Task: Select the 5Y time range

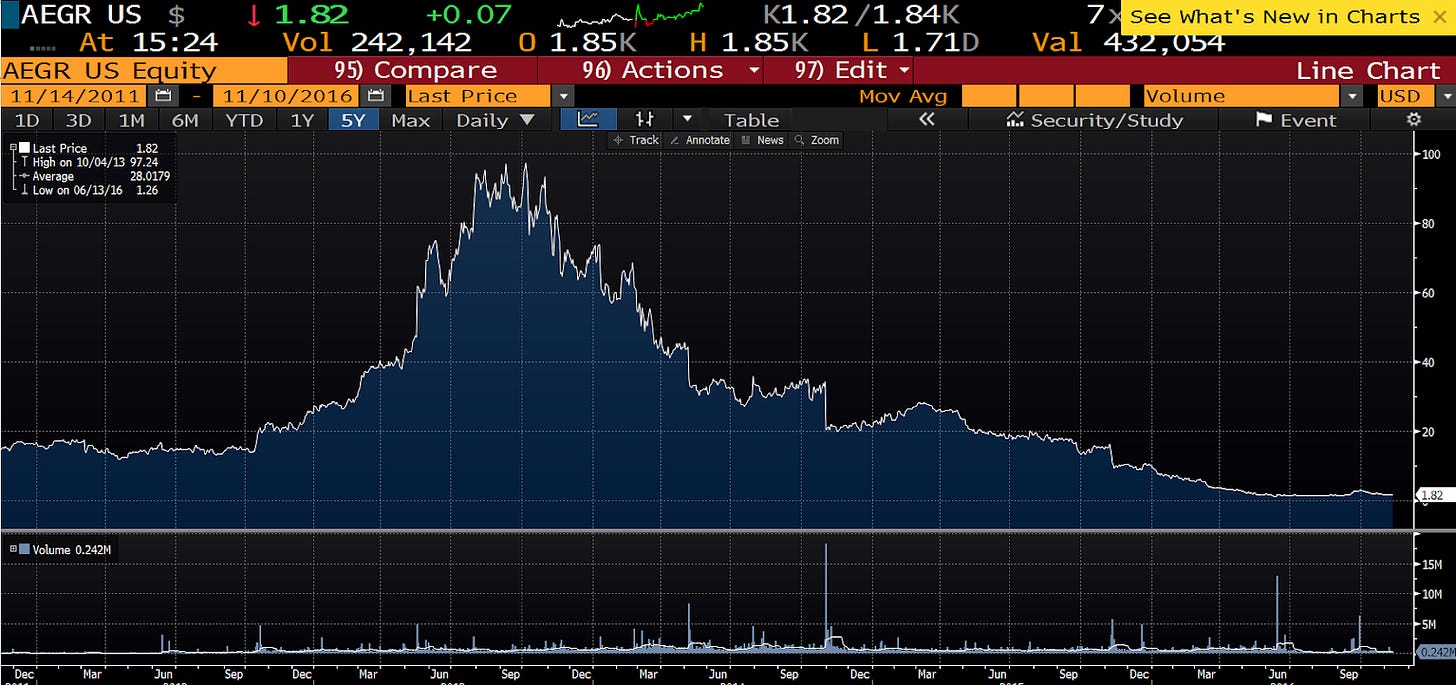Action: click(354, 120)
